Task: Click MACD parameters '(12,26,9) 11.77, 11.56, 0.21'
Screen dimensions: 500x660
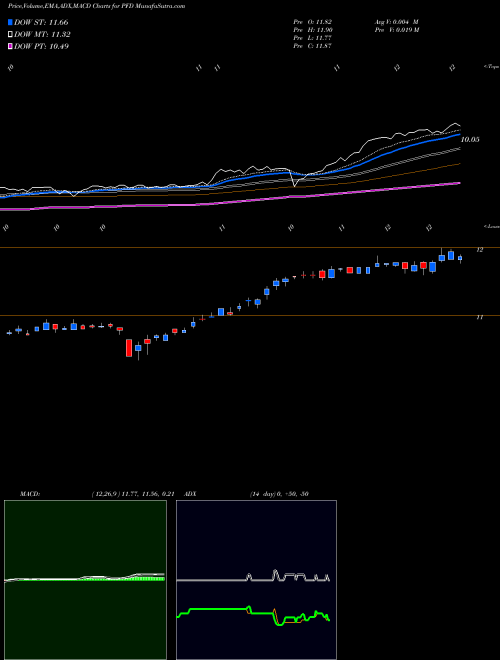Action: [x=133, y=494]
